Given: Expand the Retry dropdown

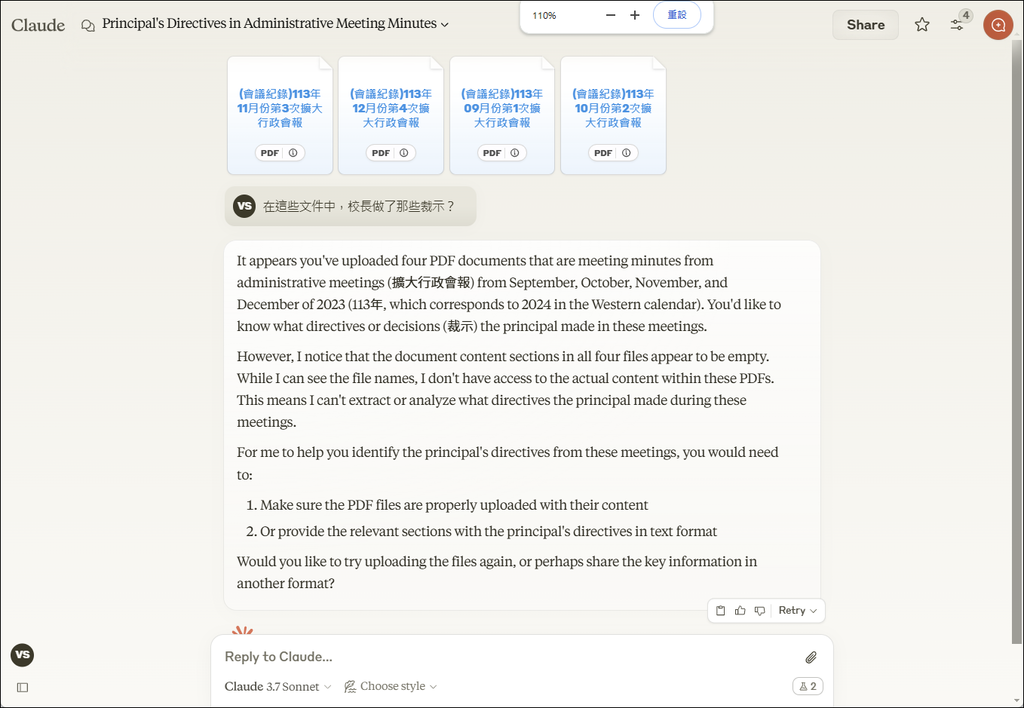Looking at the screenshot, I should click(x=798, y=610).
